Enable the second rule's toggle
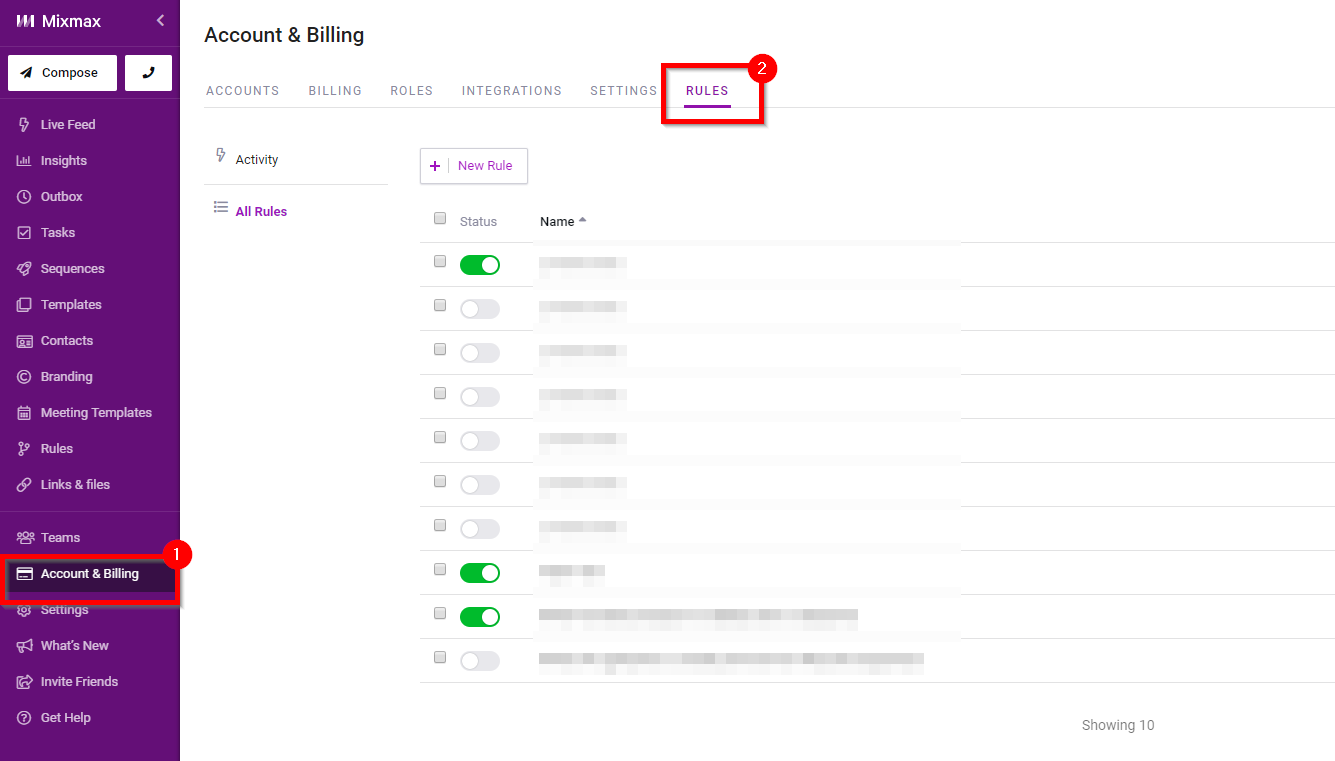This screenshot has height=761, width=1335. 480,309
